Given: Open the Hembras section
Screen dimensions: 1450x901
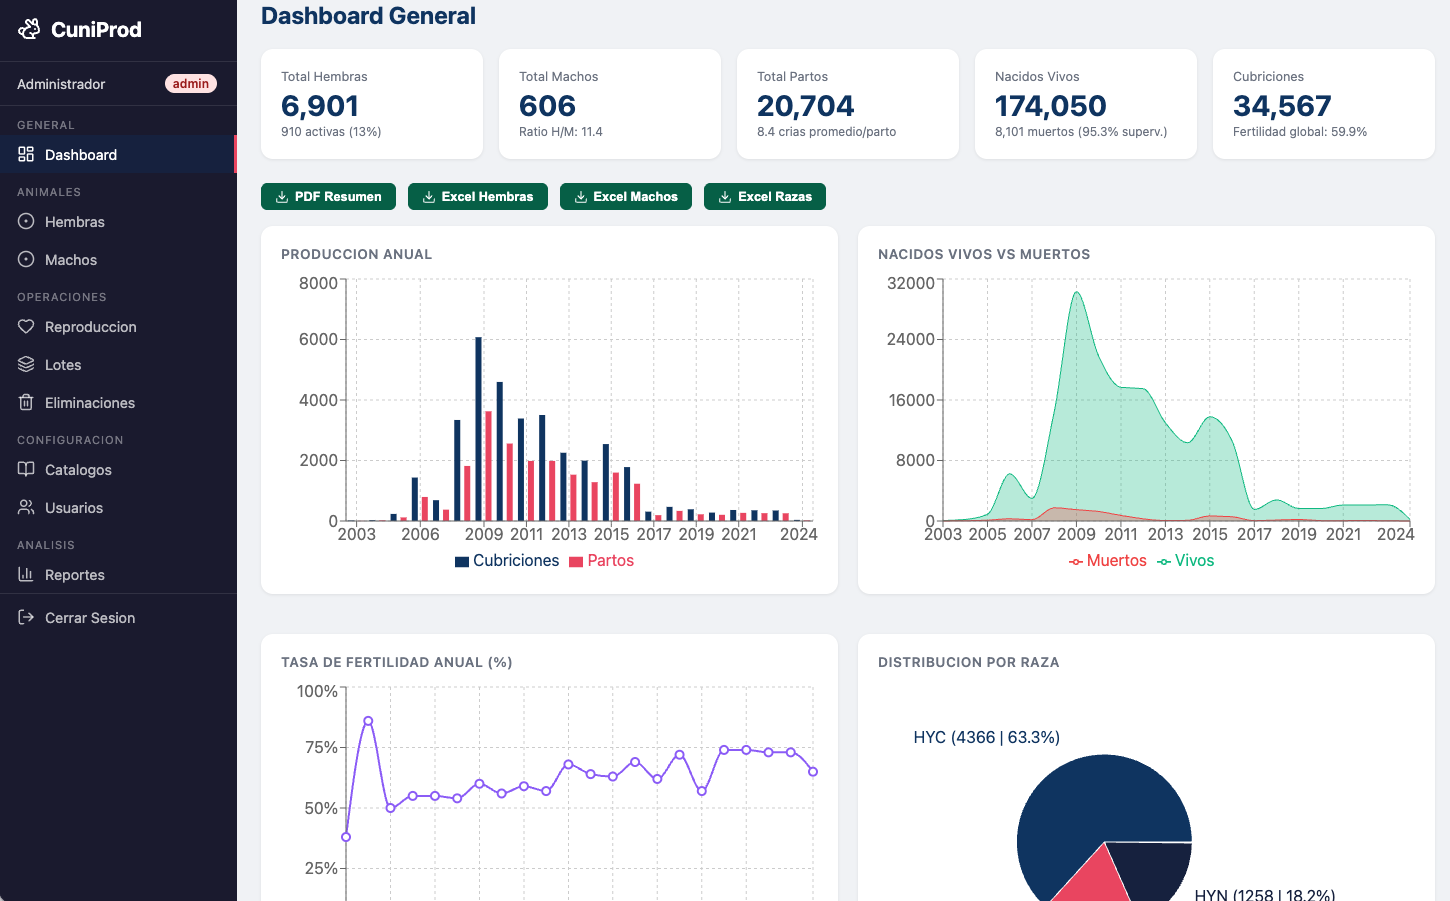Looking at the screenshot, I should [118, 221].
